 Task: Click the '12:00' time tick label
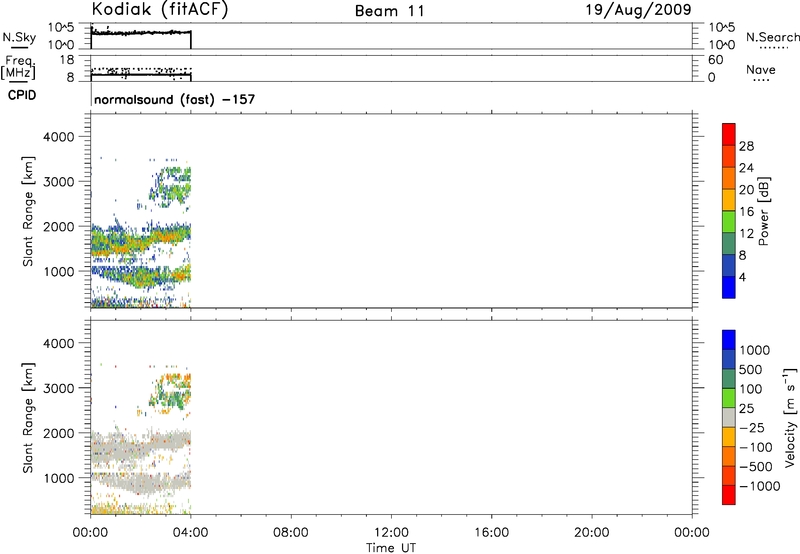391,533
